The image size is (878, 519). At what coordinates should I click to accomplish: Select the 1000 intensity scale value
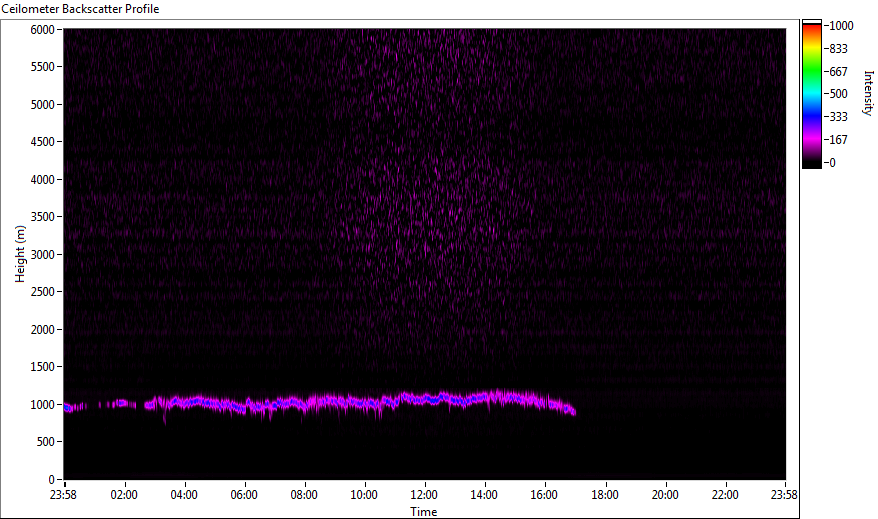click(841, 26)
